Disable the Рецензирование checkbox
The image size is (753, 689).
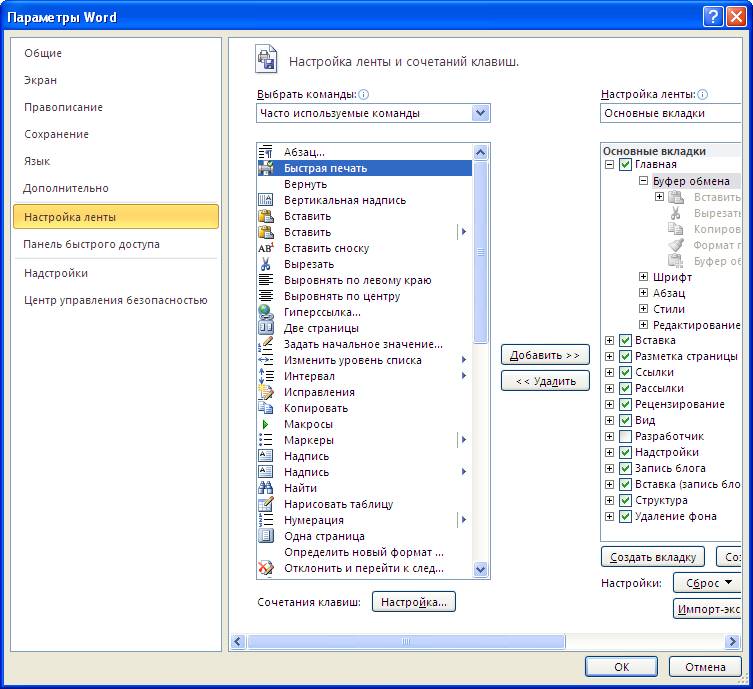625,404
